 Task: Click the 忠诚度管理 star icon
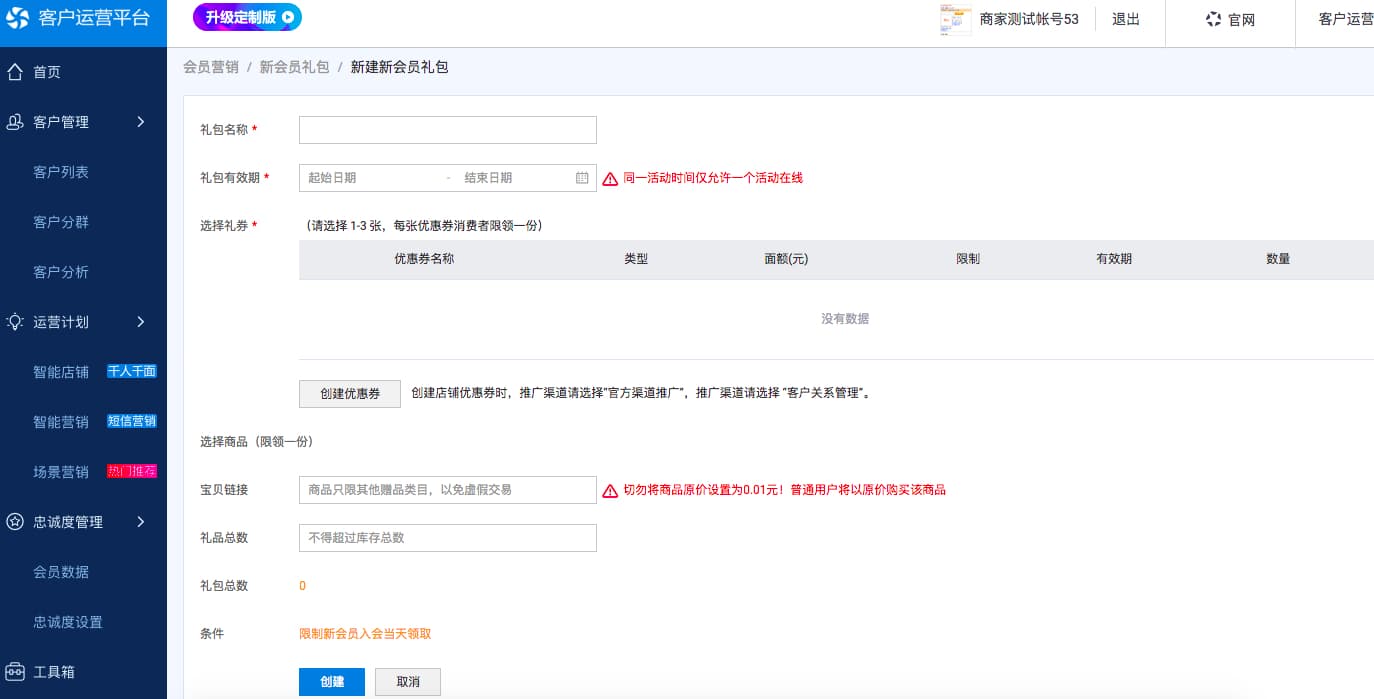coord(15,522)
